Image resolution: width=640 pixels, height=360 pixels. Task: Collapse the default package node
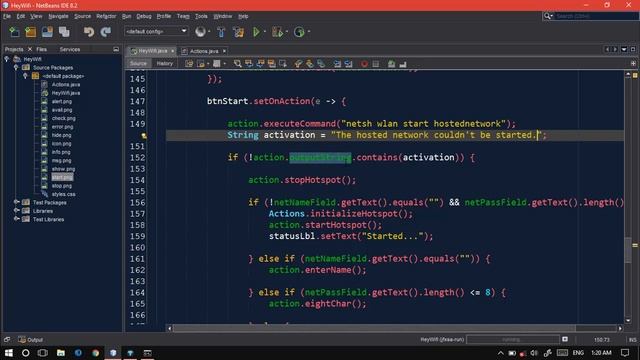tap(25, 76)
